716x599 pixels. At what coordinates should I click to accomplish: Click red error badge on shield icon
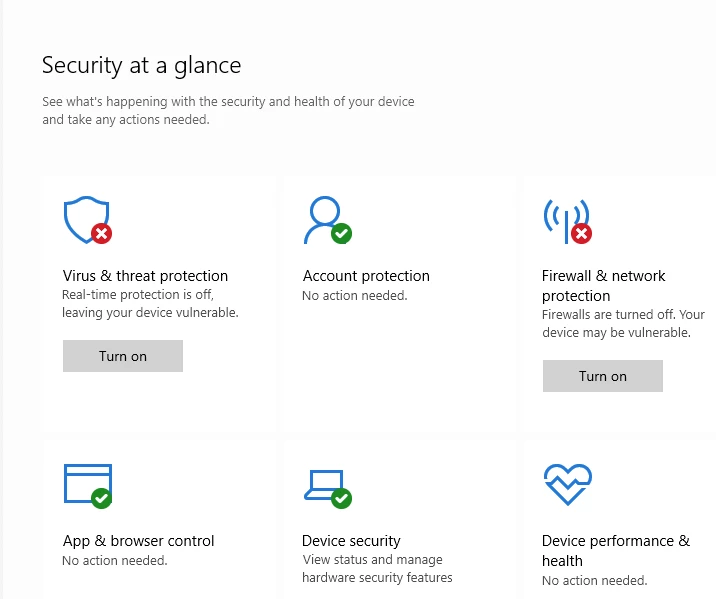coord(101,234)
